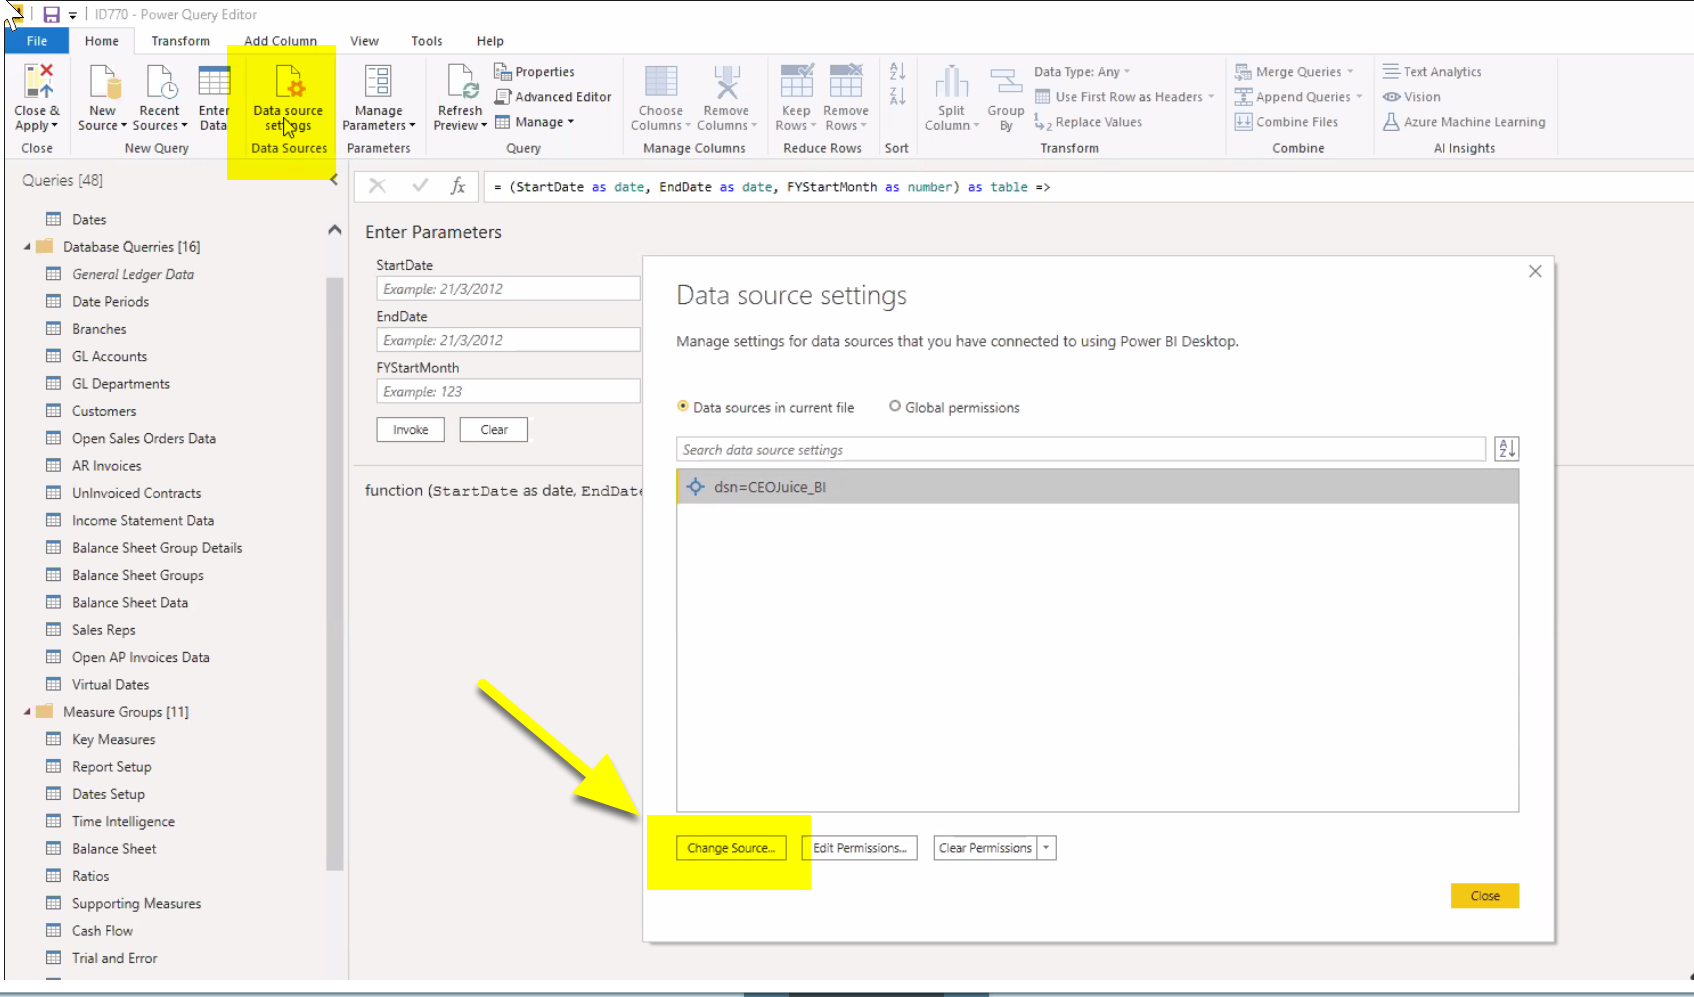
Task: Click the Change Source button
Action: (x=731, y=848)
